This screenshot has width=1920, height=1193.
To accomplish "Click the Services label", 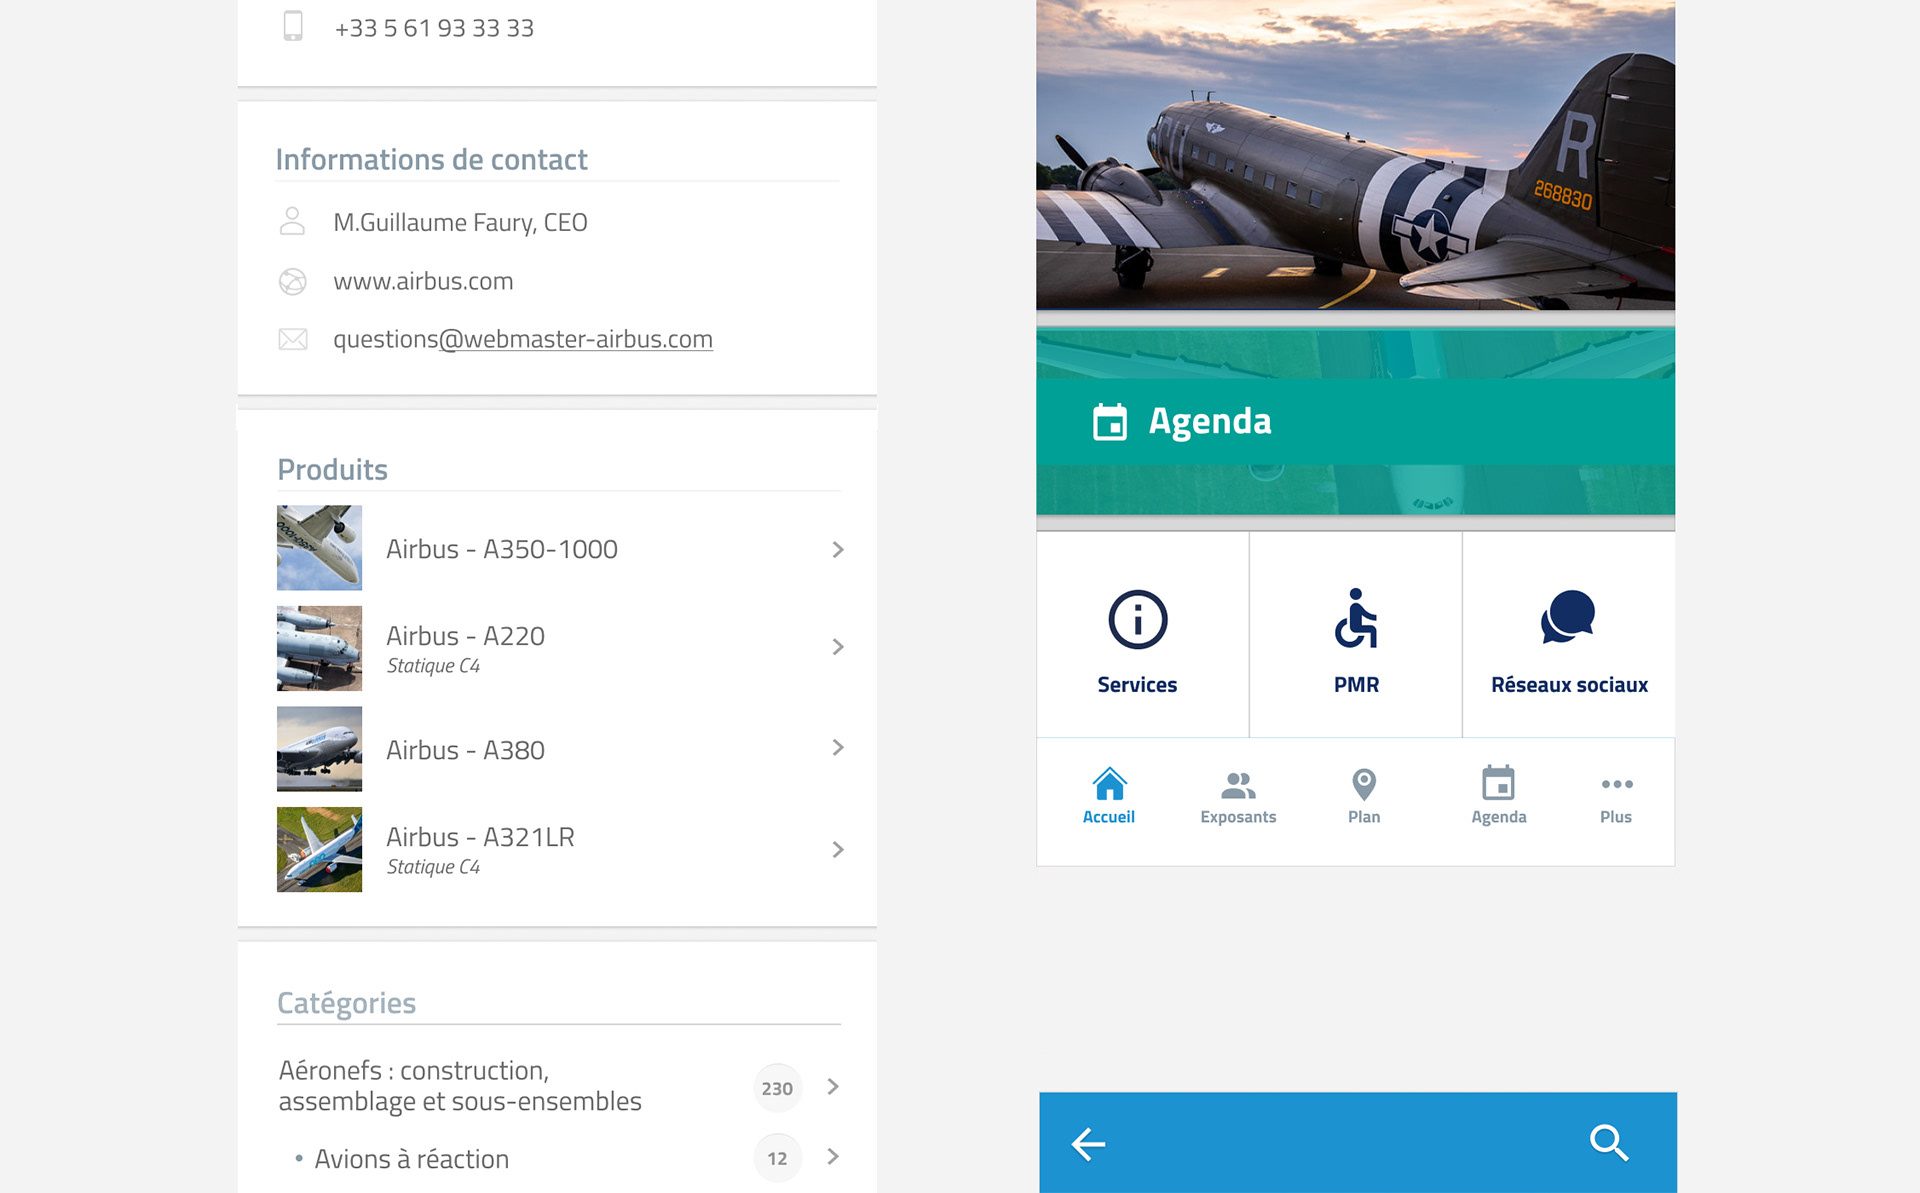I will click(1137, 685).
